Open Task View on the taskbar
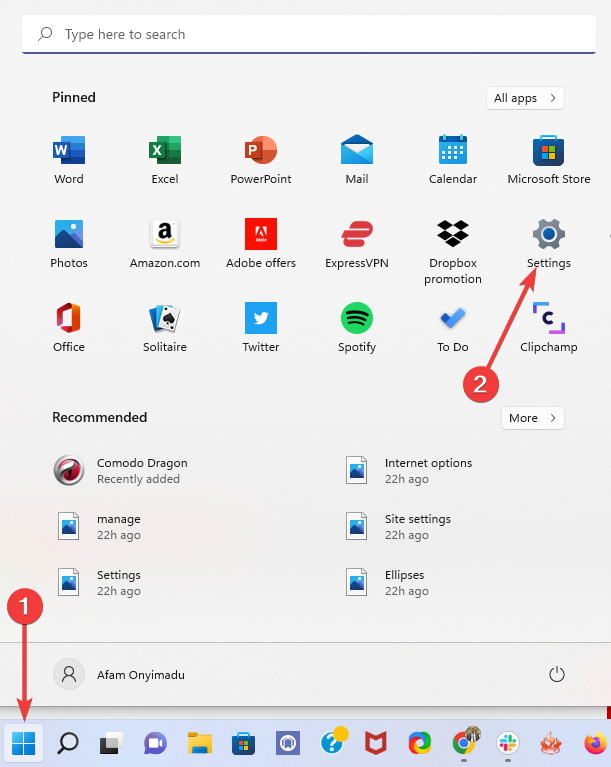This screenshot has height=767, width=611. coord(112,744)
